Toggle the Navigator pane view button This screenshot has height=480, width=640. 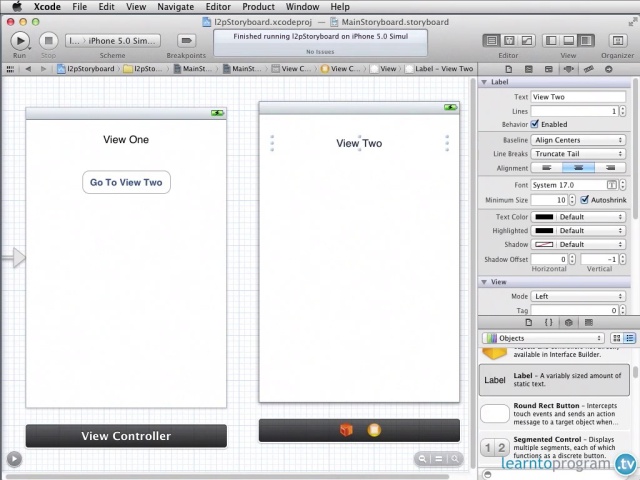coord(551,40)
